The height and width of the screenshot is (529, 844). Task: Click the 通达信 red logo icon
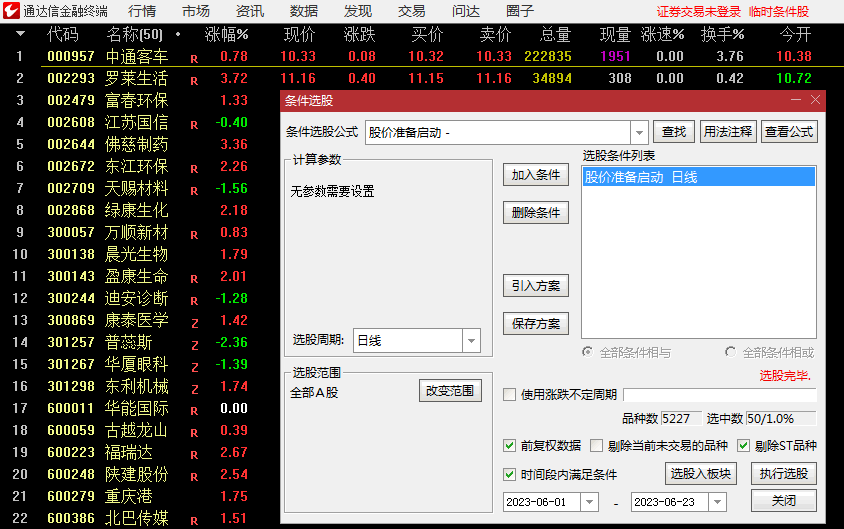pos(11,11)
